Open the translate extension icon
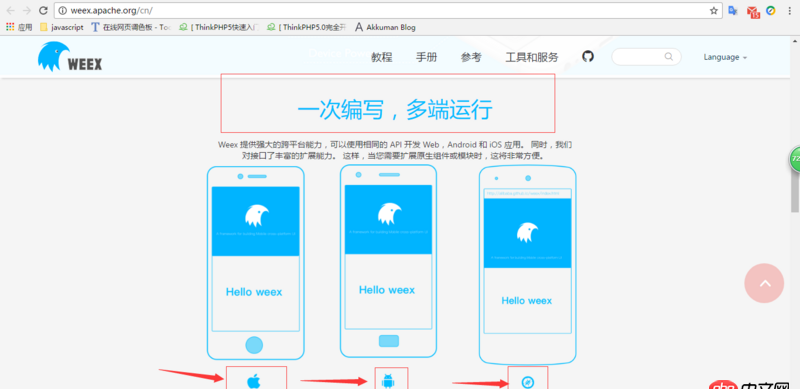Screen dimensions: 800x389 click(x=733, y=10)
